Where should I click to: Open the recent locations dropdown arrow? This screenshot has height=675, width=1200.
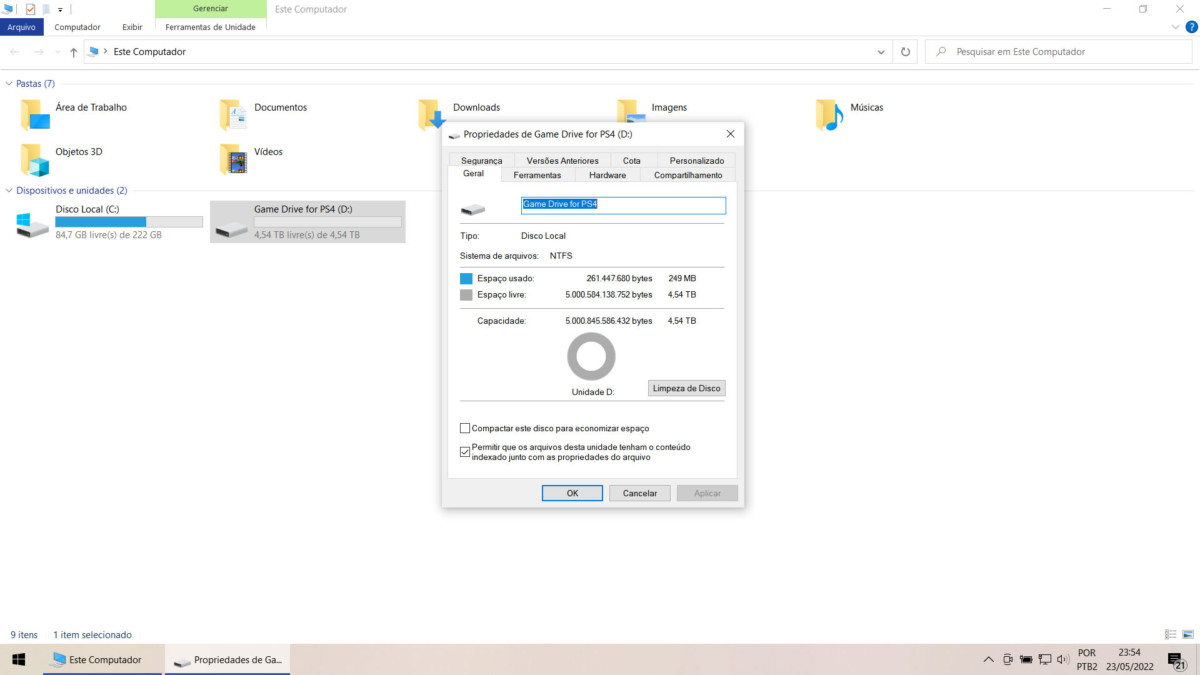point(56,51)
